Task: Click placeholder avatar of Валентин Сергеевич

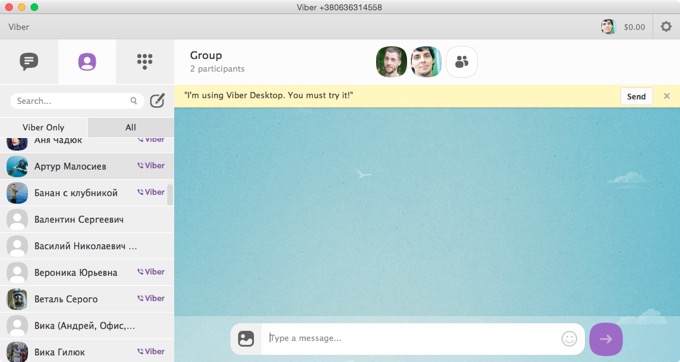Action: pyautogui.click(x=17, y=220)
